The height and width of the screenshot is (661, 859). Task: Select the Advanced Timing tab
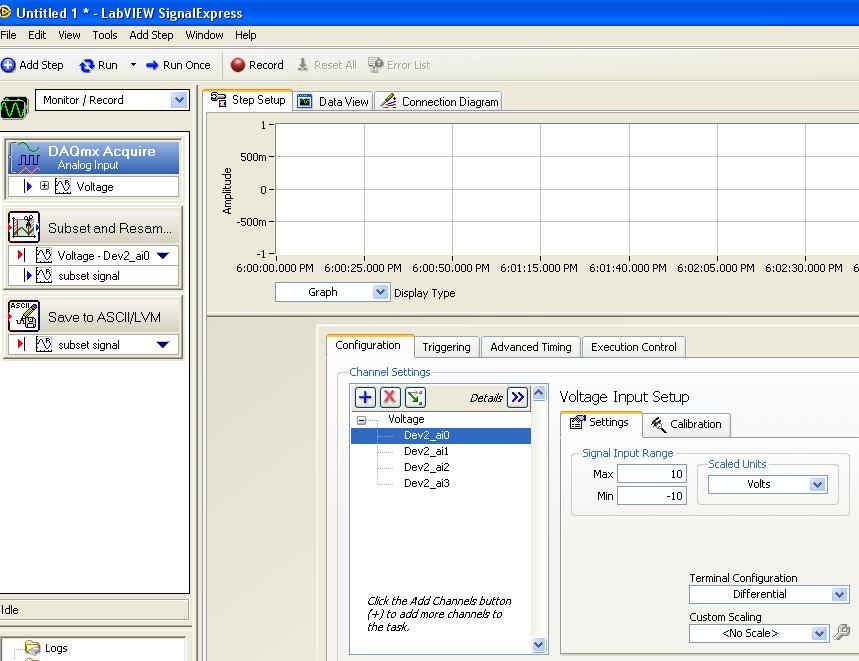[530, 347]
